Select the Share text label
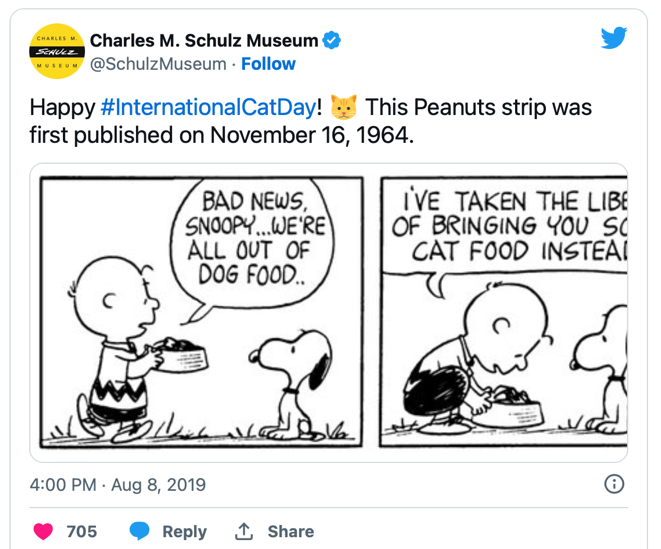This screenshot has height=549, width=661. pyautogui.click(x=291, y=531)
